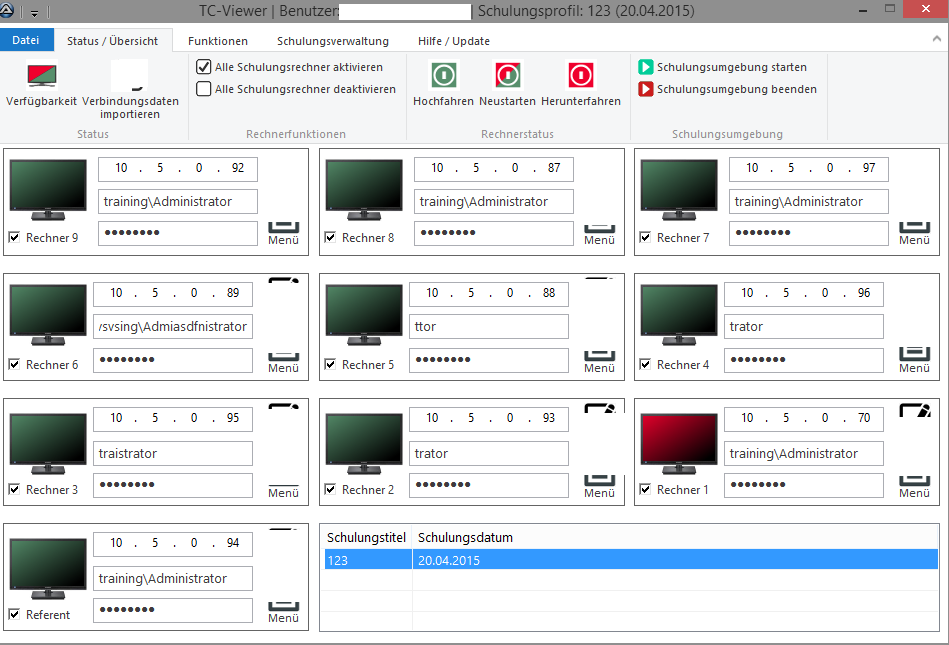Click the username field of Rechner 7
The height and width of the screenshot is (645, 949).
808,201
